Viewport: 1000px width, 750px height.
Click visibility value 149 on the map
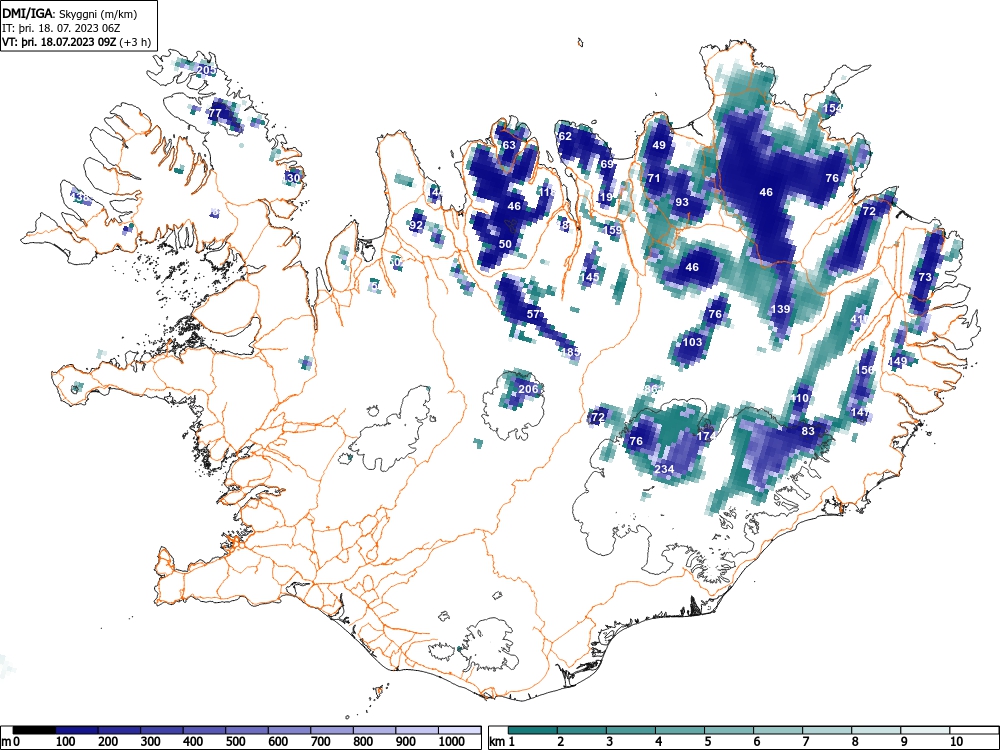tap(897, 362)
